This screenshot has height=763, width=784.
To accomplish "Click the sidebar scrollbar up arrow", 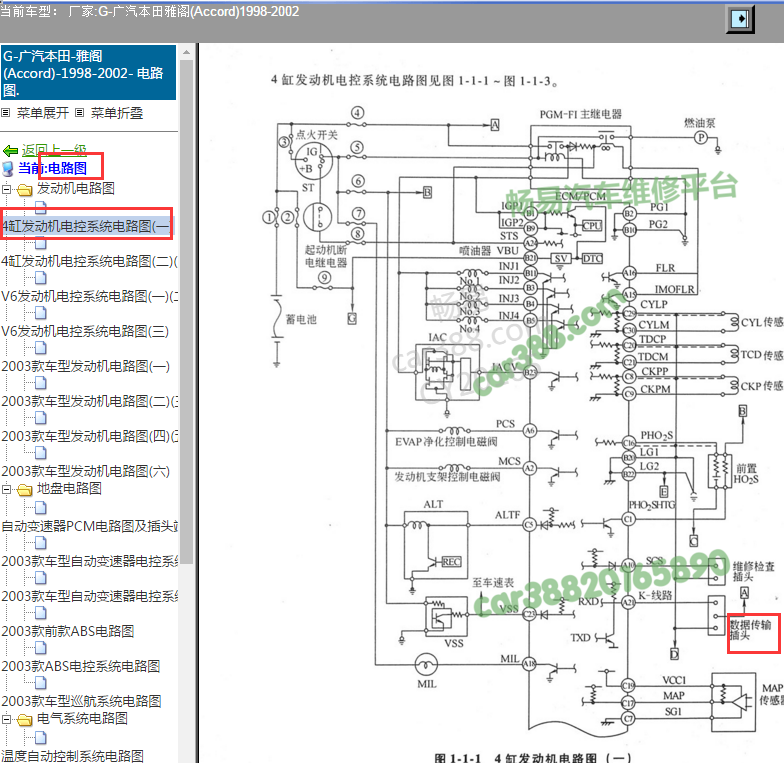I will 186,52.
